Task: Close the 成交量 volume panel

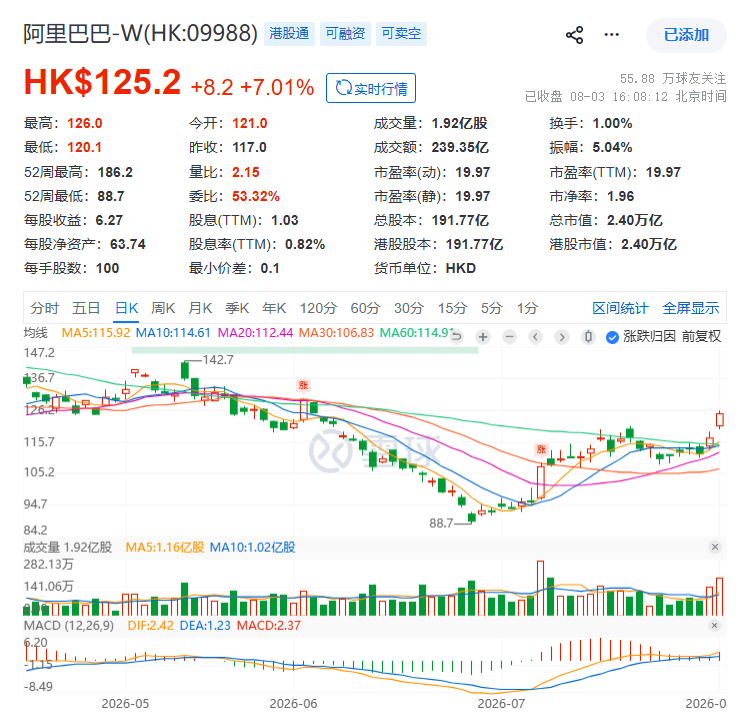Action: (x=714, y=547)
